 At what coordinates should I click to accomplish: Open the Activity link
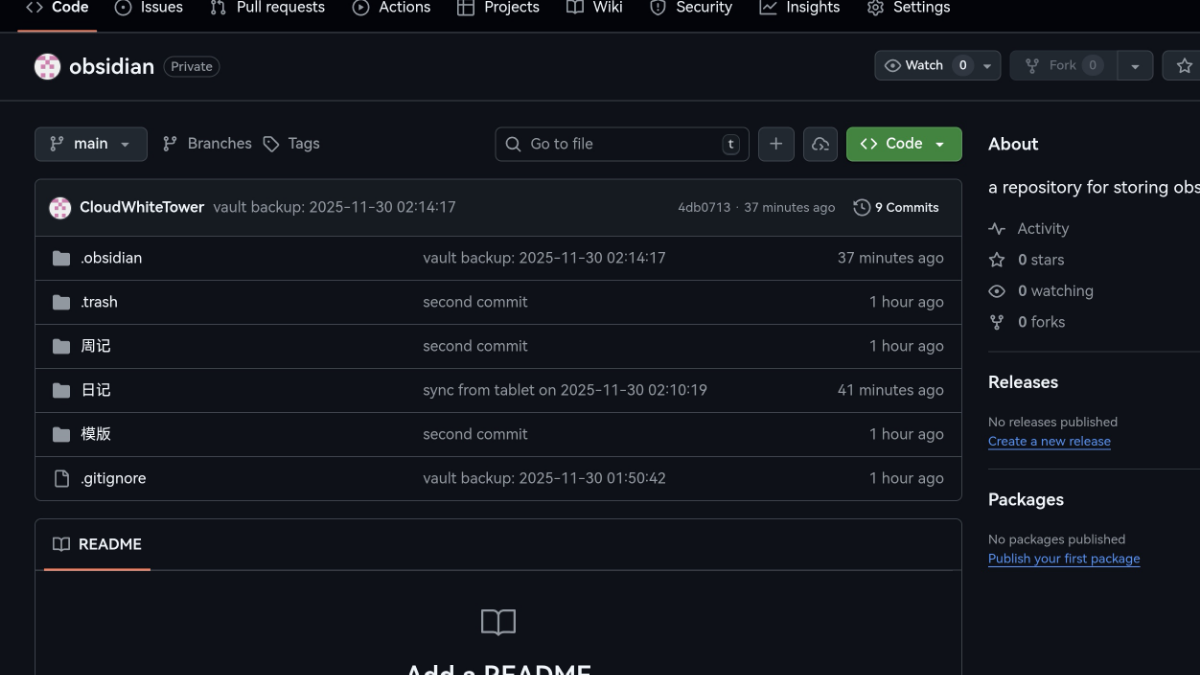point(1029,229)
